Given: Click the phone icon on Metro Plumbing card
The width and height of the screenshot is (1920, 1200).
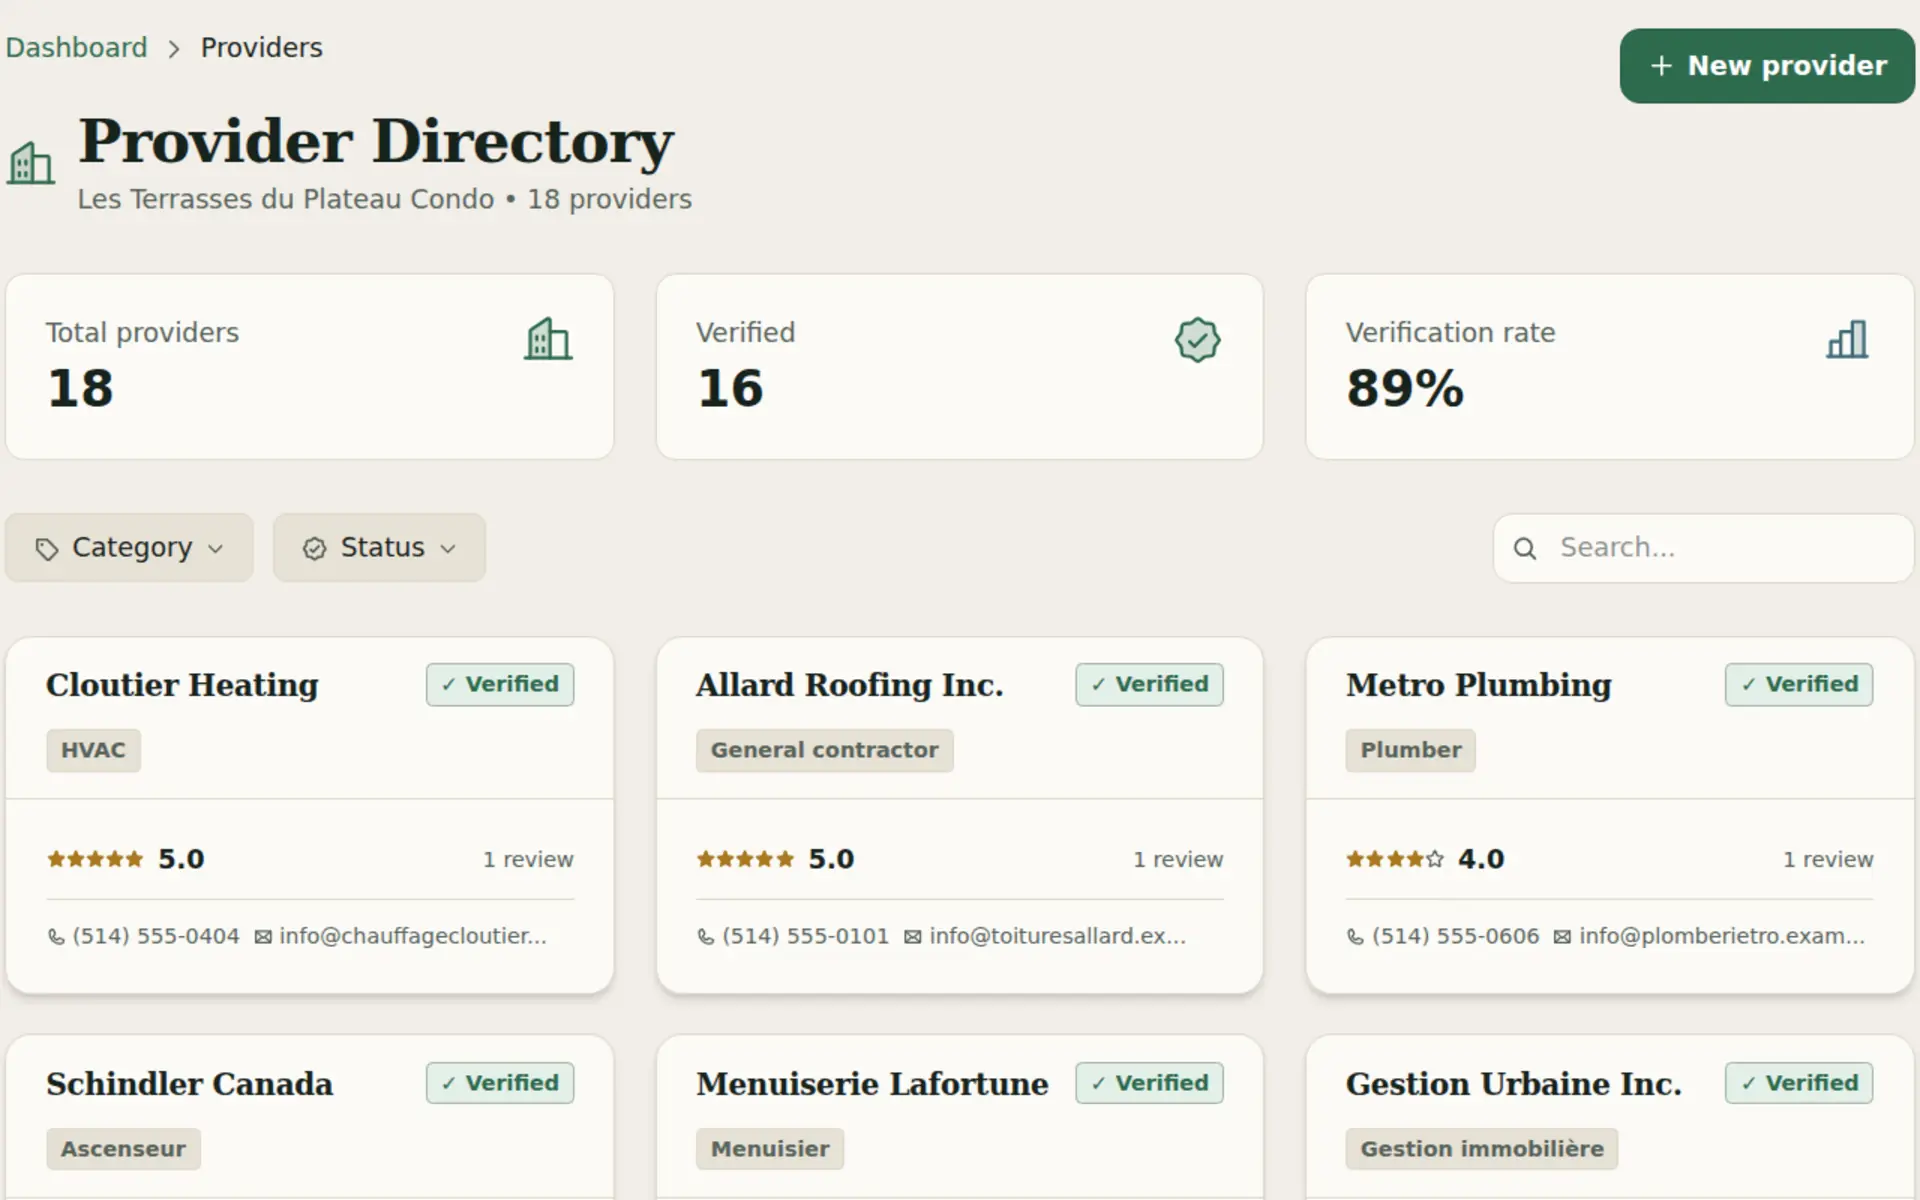Looking at the screenshot, I should pyautogui.click(x=1355, y=937).
